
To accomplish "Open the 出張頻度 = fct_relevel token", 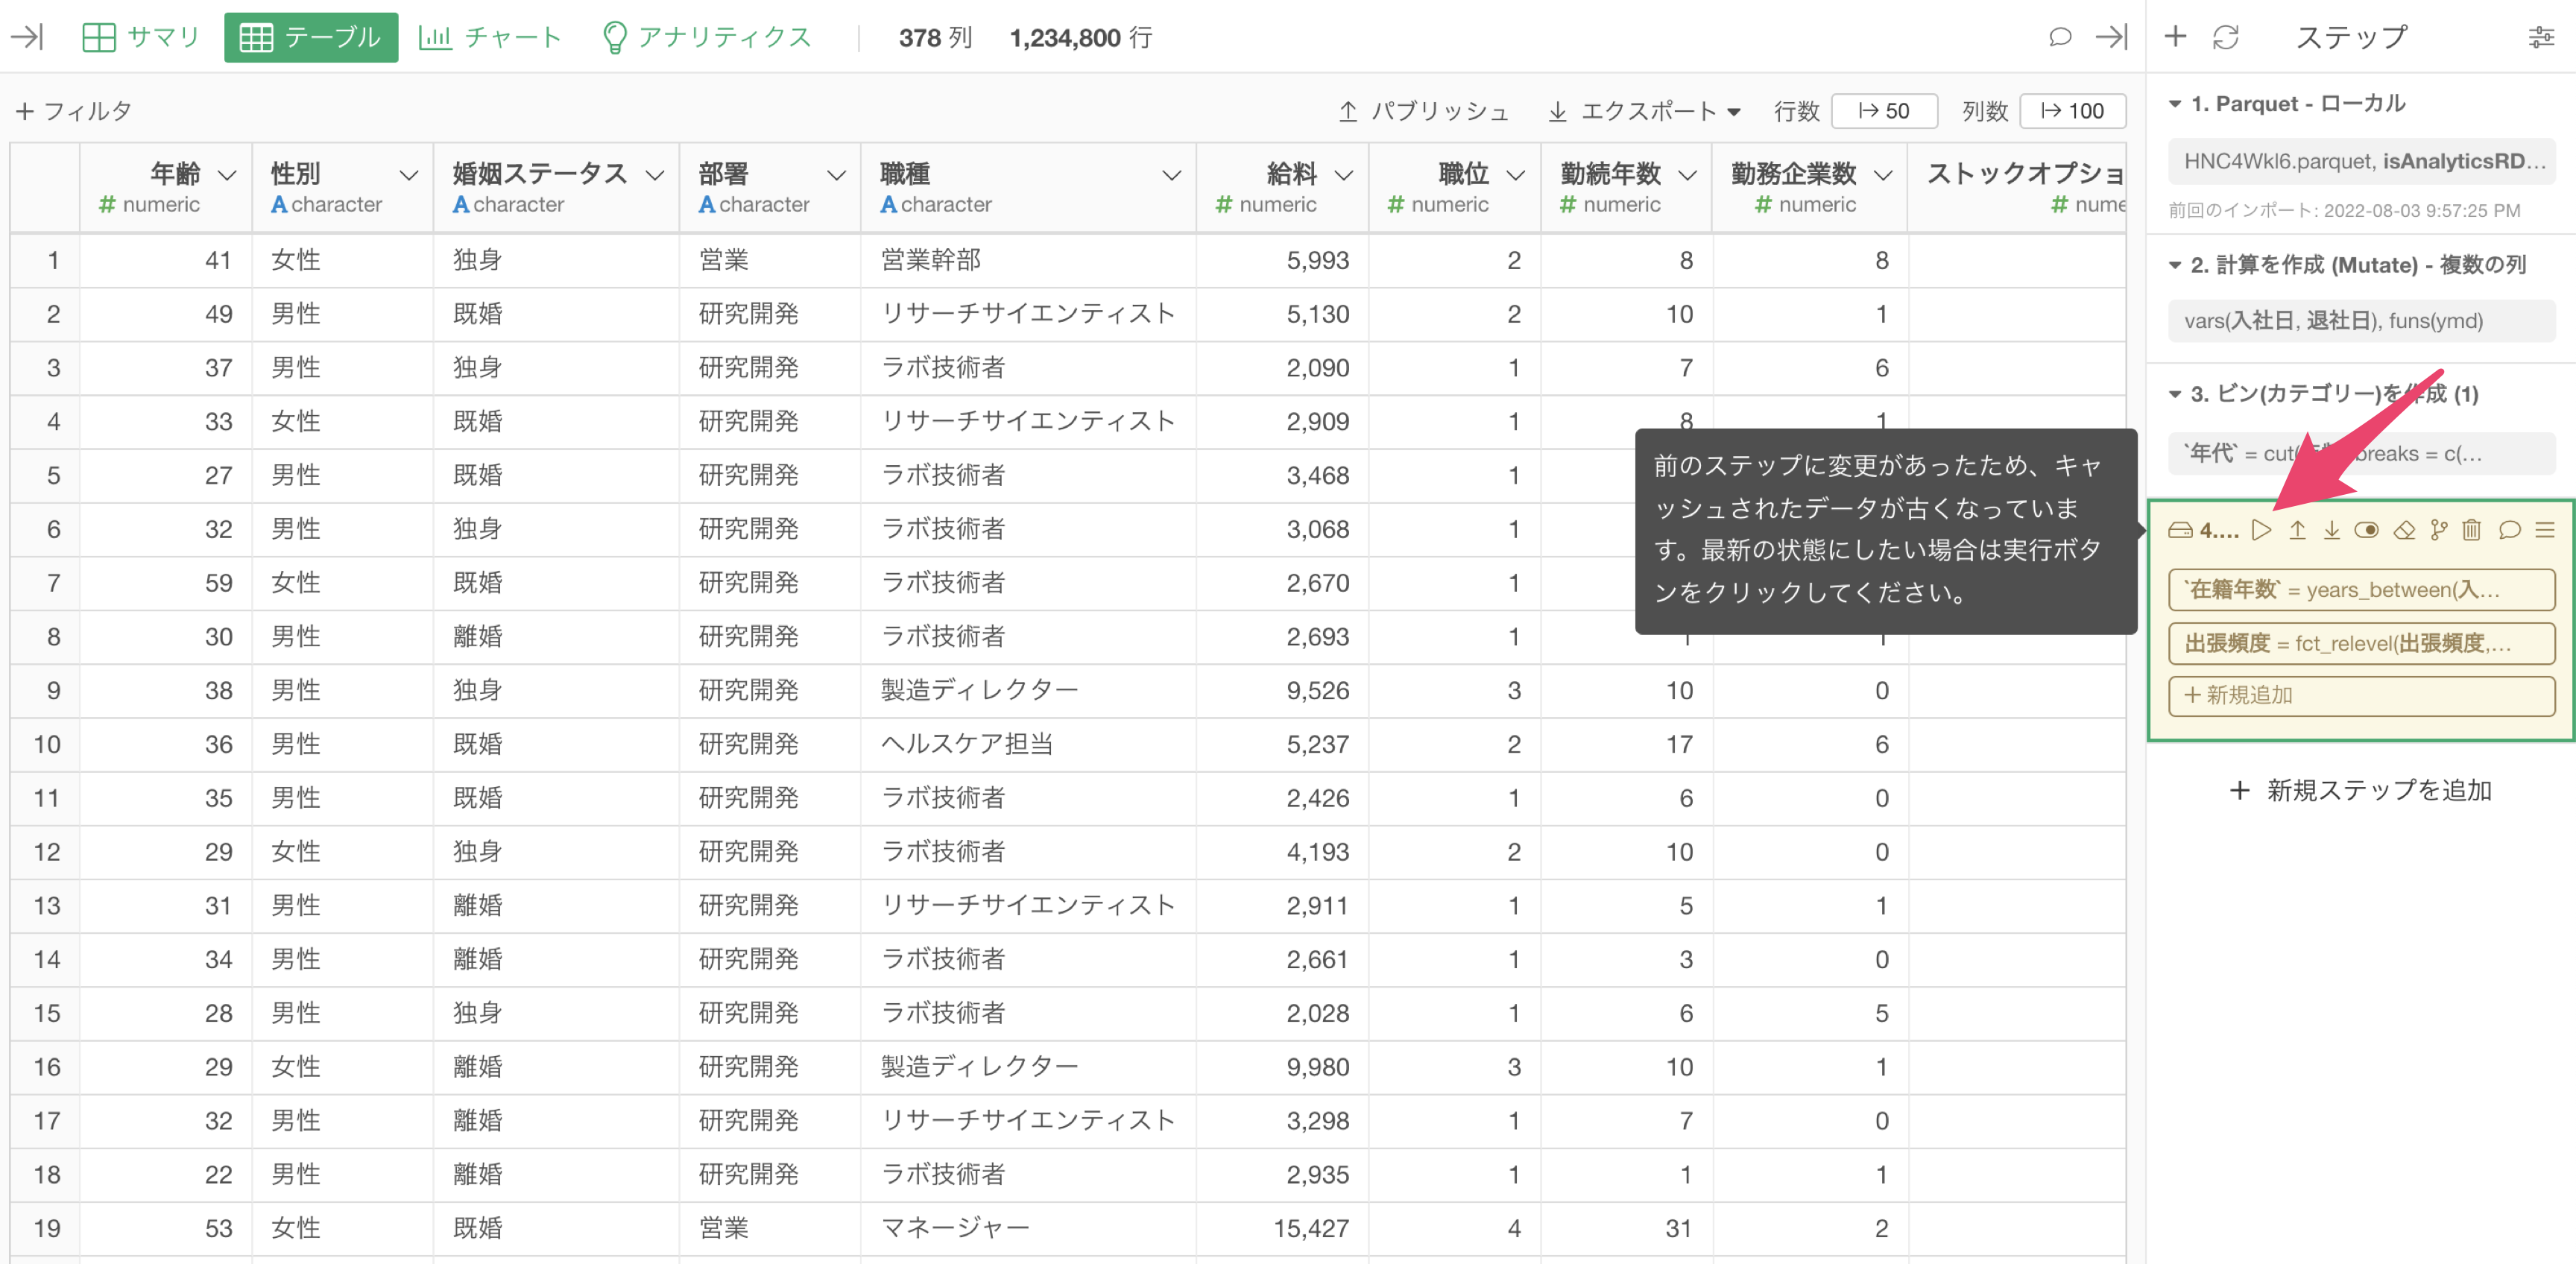I will coord(2362,643).
